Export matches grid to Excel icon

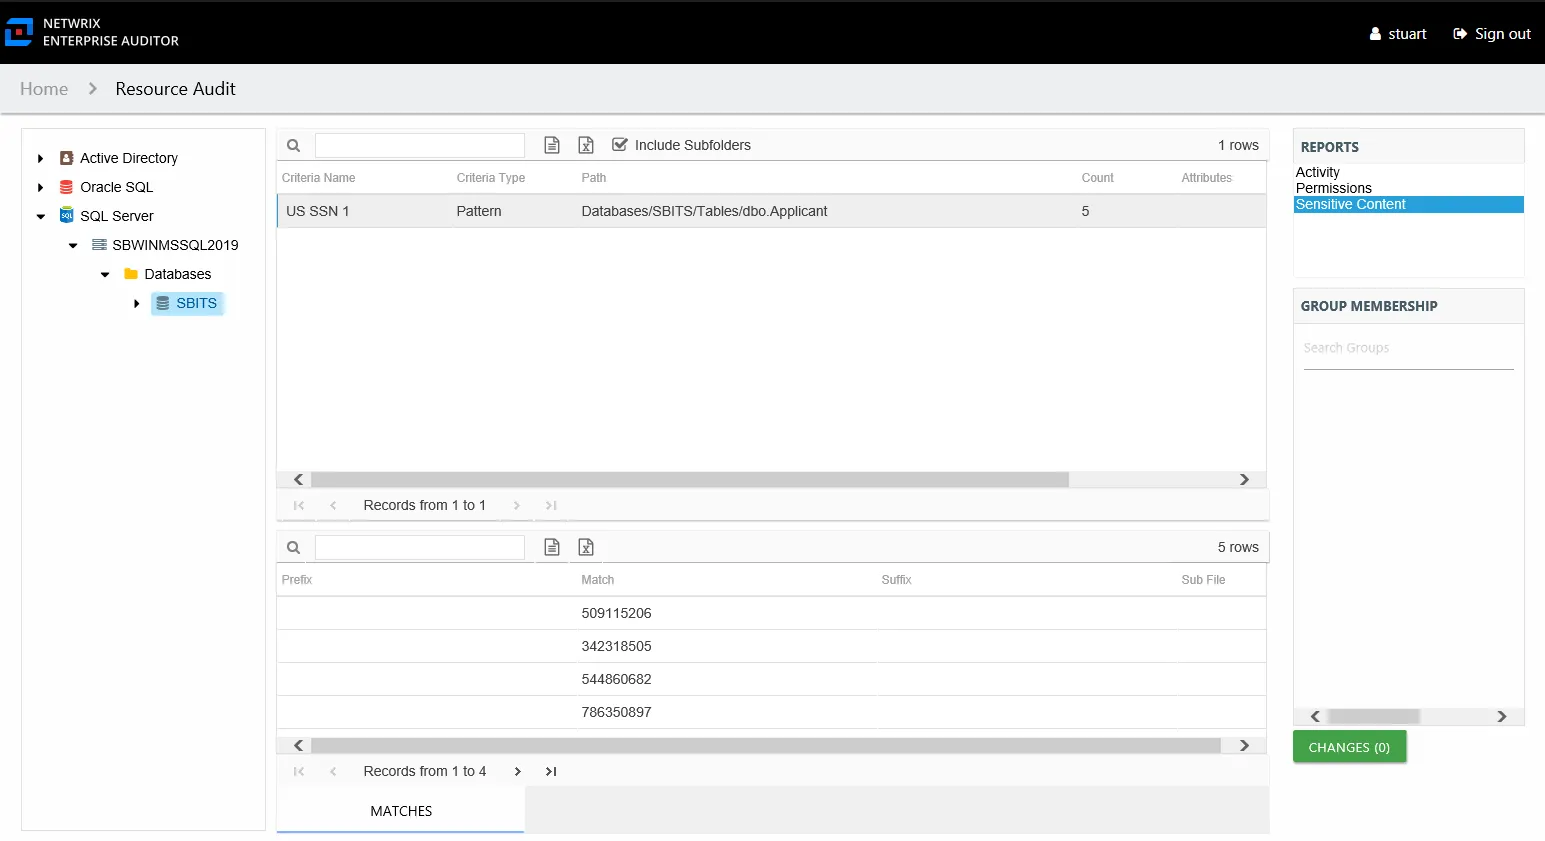click(x=586, y=547)
